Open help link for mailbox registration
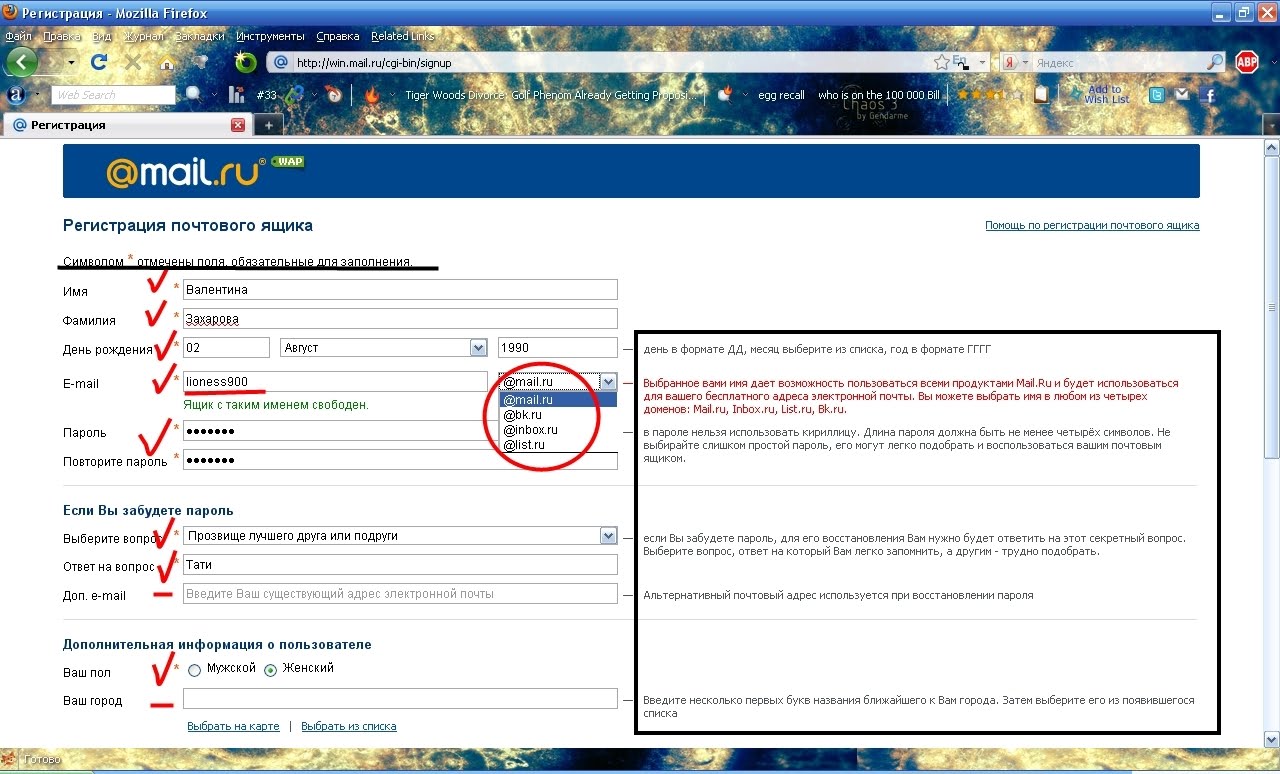 pyautogui.click(x=1092, y=225)
